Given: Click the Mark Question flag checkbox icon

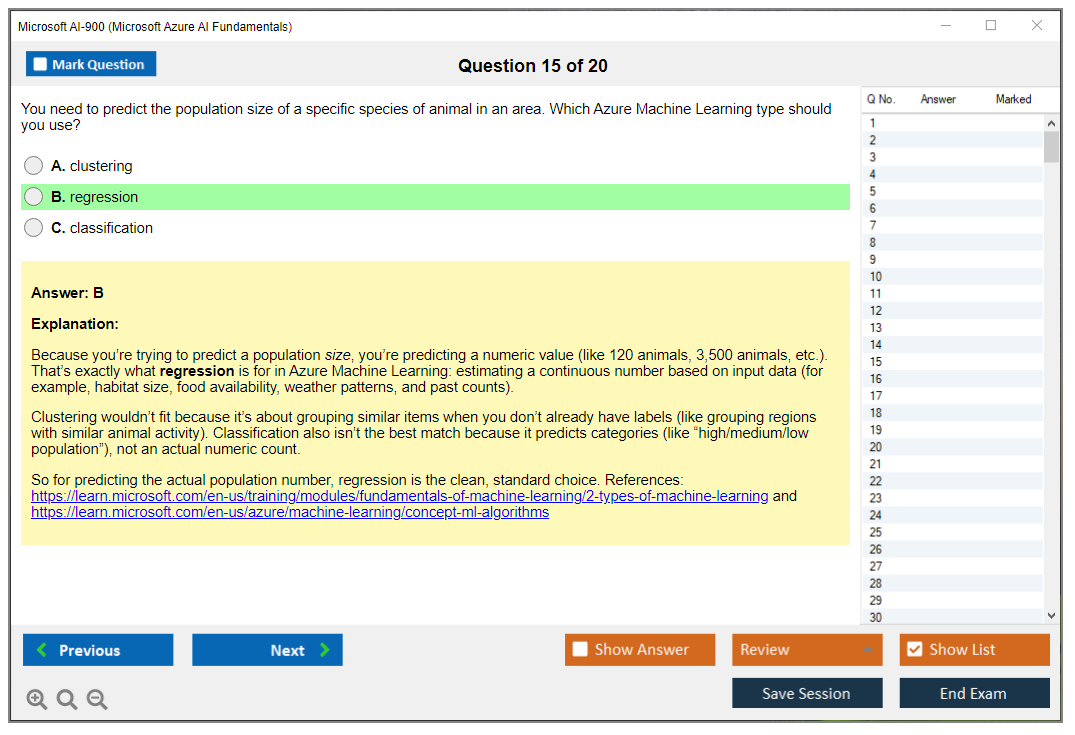Looking at the screenshot, I should pyautogui.click(x=39, y=63).
